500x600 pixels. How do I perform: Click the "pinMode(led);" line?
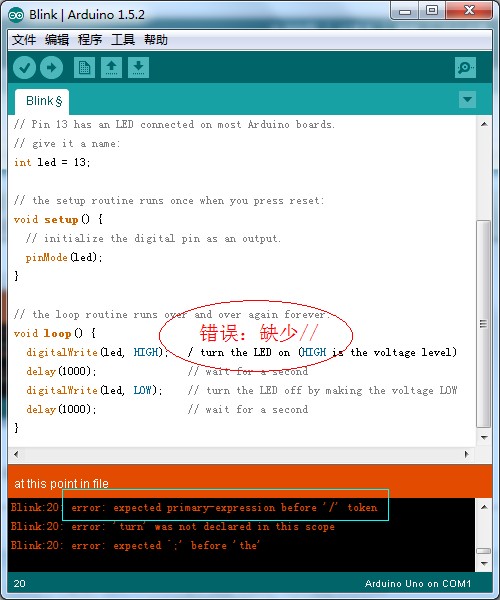[64, 257]
